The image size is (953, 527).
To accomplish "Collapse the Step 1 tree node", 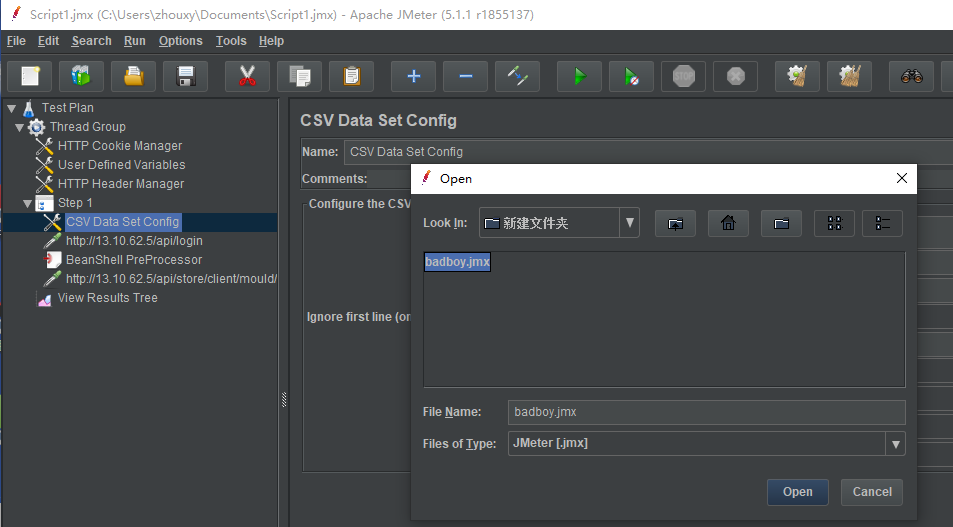I will [27, 204].
